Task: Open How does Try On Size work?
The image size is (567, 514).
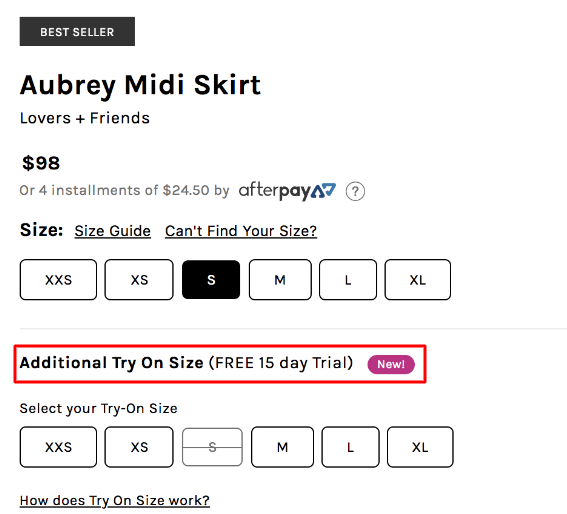Action: [115, 501]
